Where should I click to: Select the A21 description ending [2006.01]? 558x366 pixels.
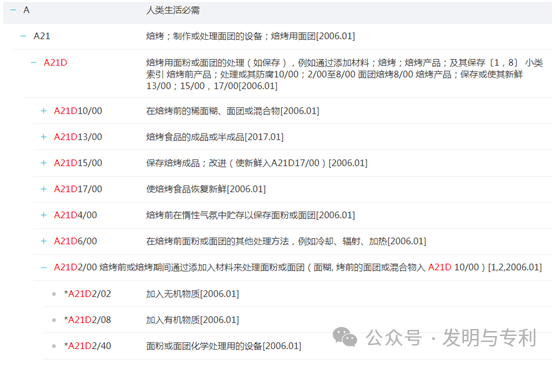coord(251,36)
